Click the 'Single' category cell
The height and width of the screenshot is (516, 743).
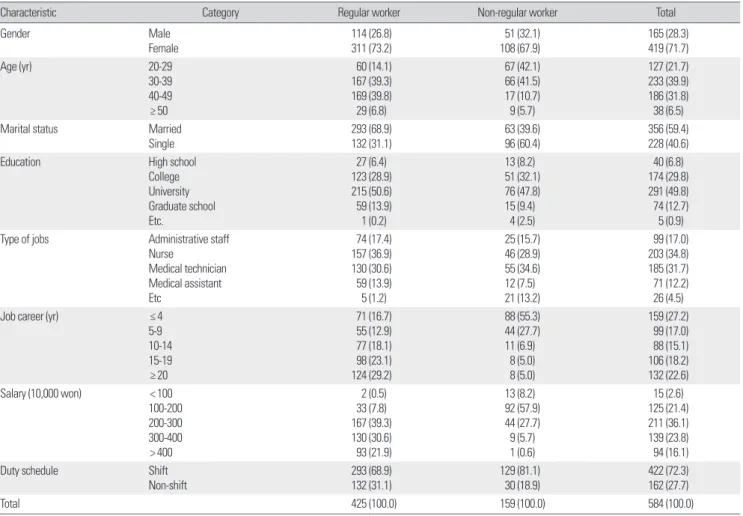(x=161, y=144)
